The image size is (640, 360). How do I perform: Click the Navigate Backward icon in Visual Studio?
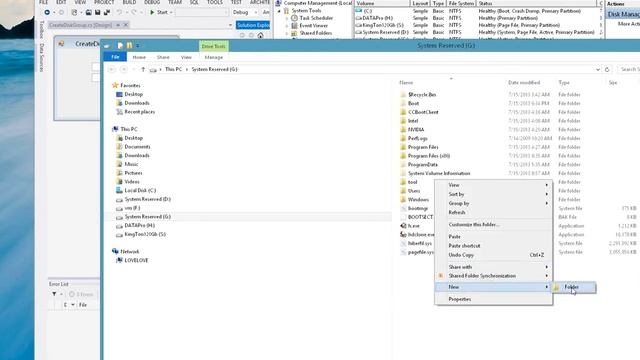tap(47, 12)
